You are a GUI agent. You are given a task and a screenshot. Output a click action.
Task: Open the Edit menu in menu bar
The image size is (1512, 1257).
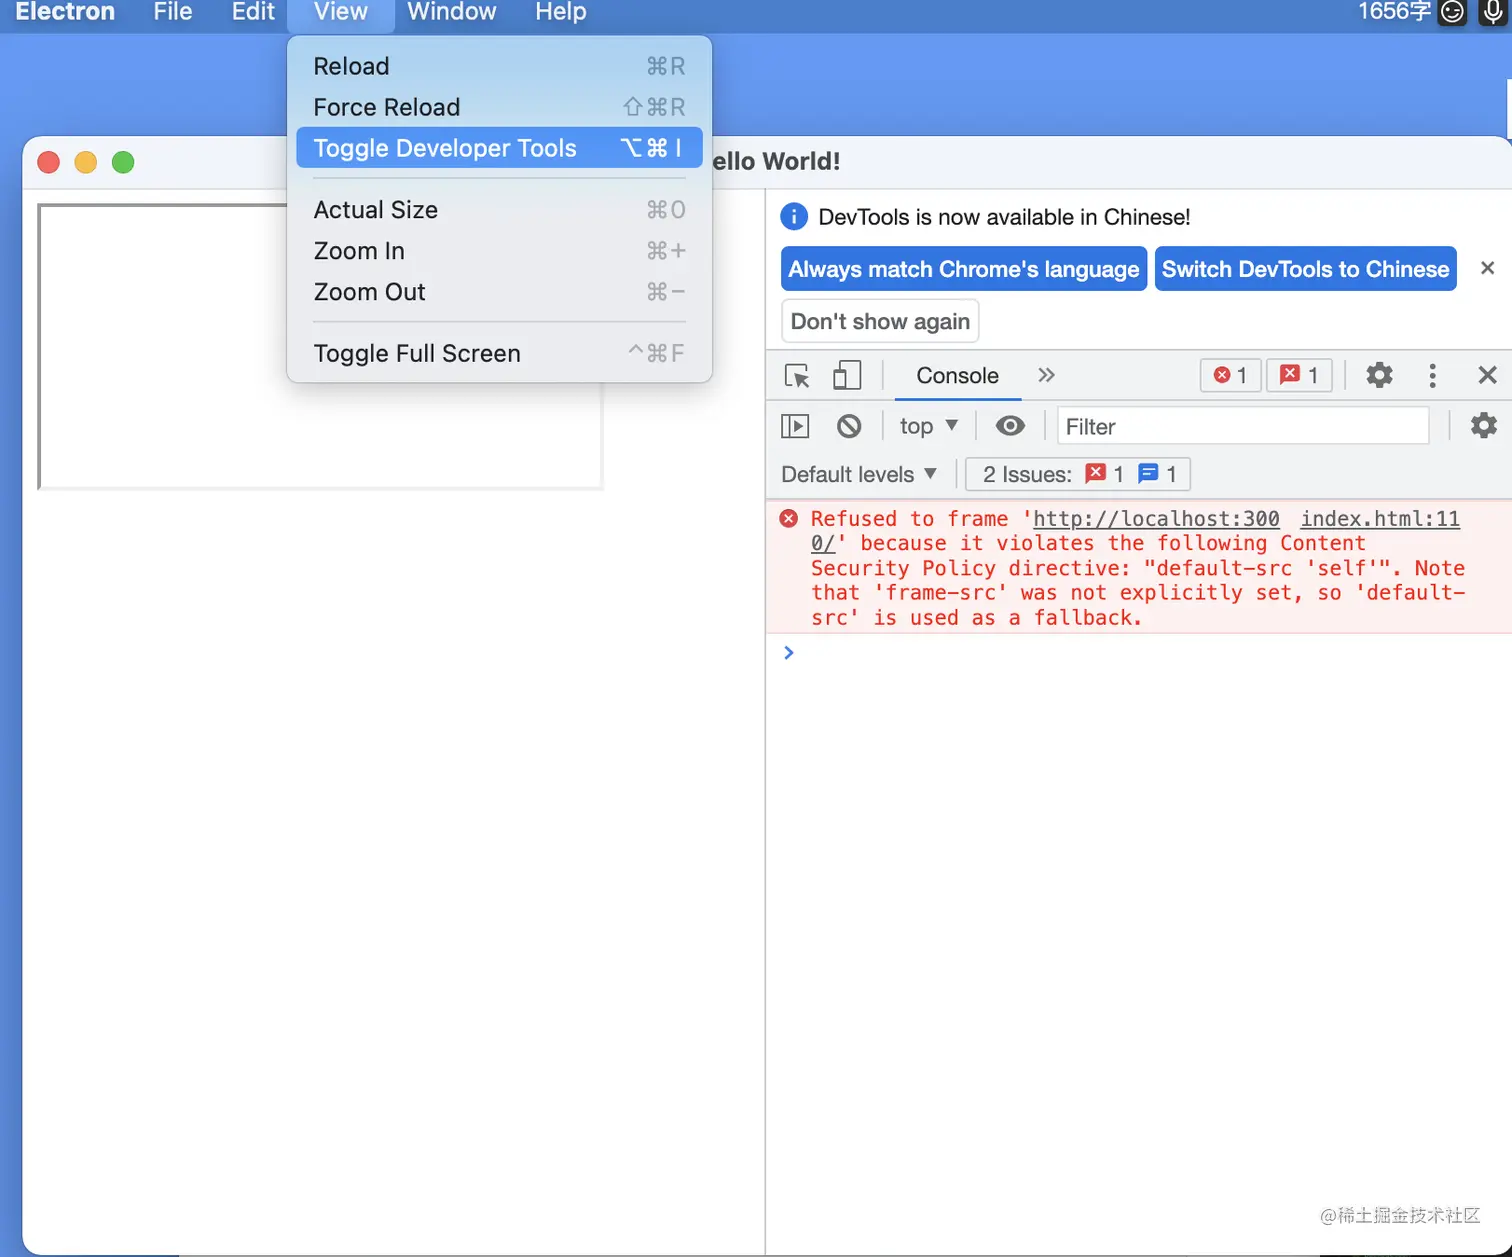click(x=253, y=12)
